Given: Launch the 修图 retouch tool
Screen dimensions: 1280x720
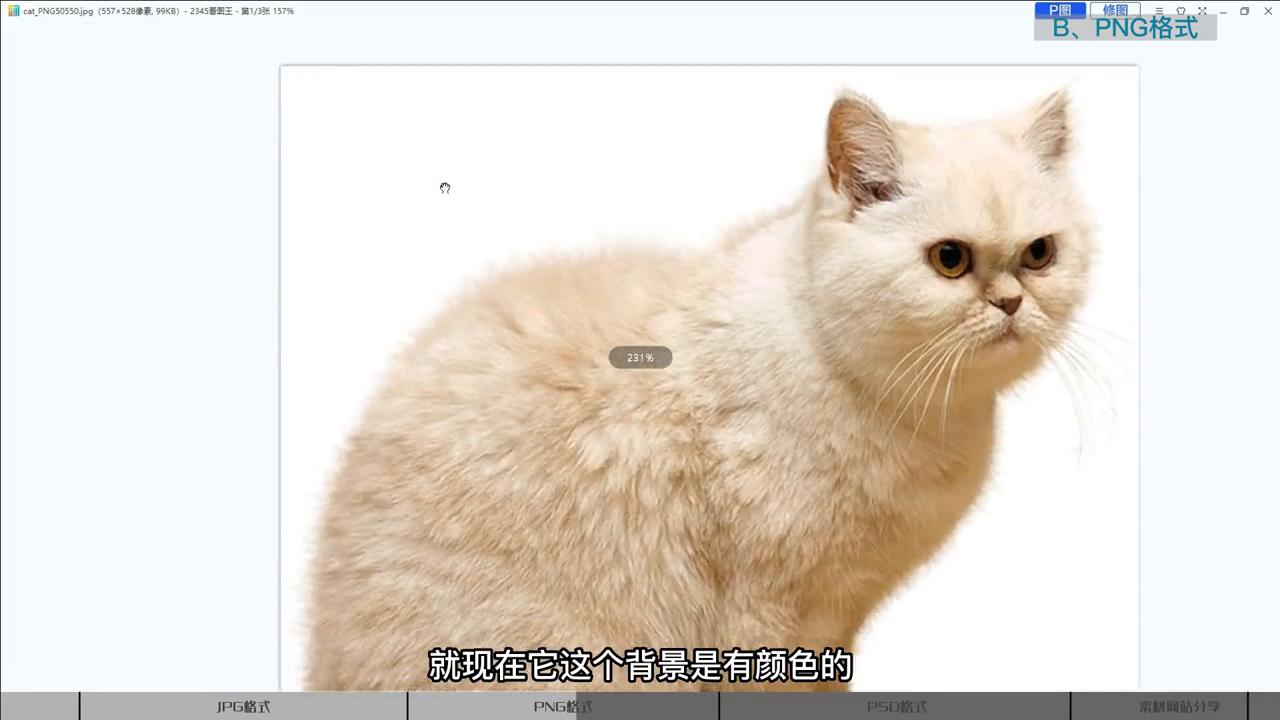Looking at the screenshot, I should pos(1114,8).
